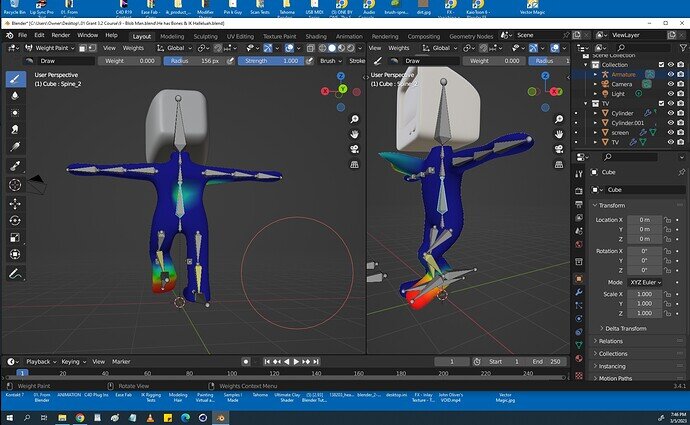Viewport: 690px width, 425px height.
Task: Click the outliner filter funnel icon
Action: [x=683, y=48]
